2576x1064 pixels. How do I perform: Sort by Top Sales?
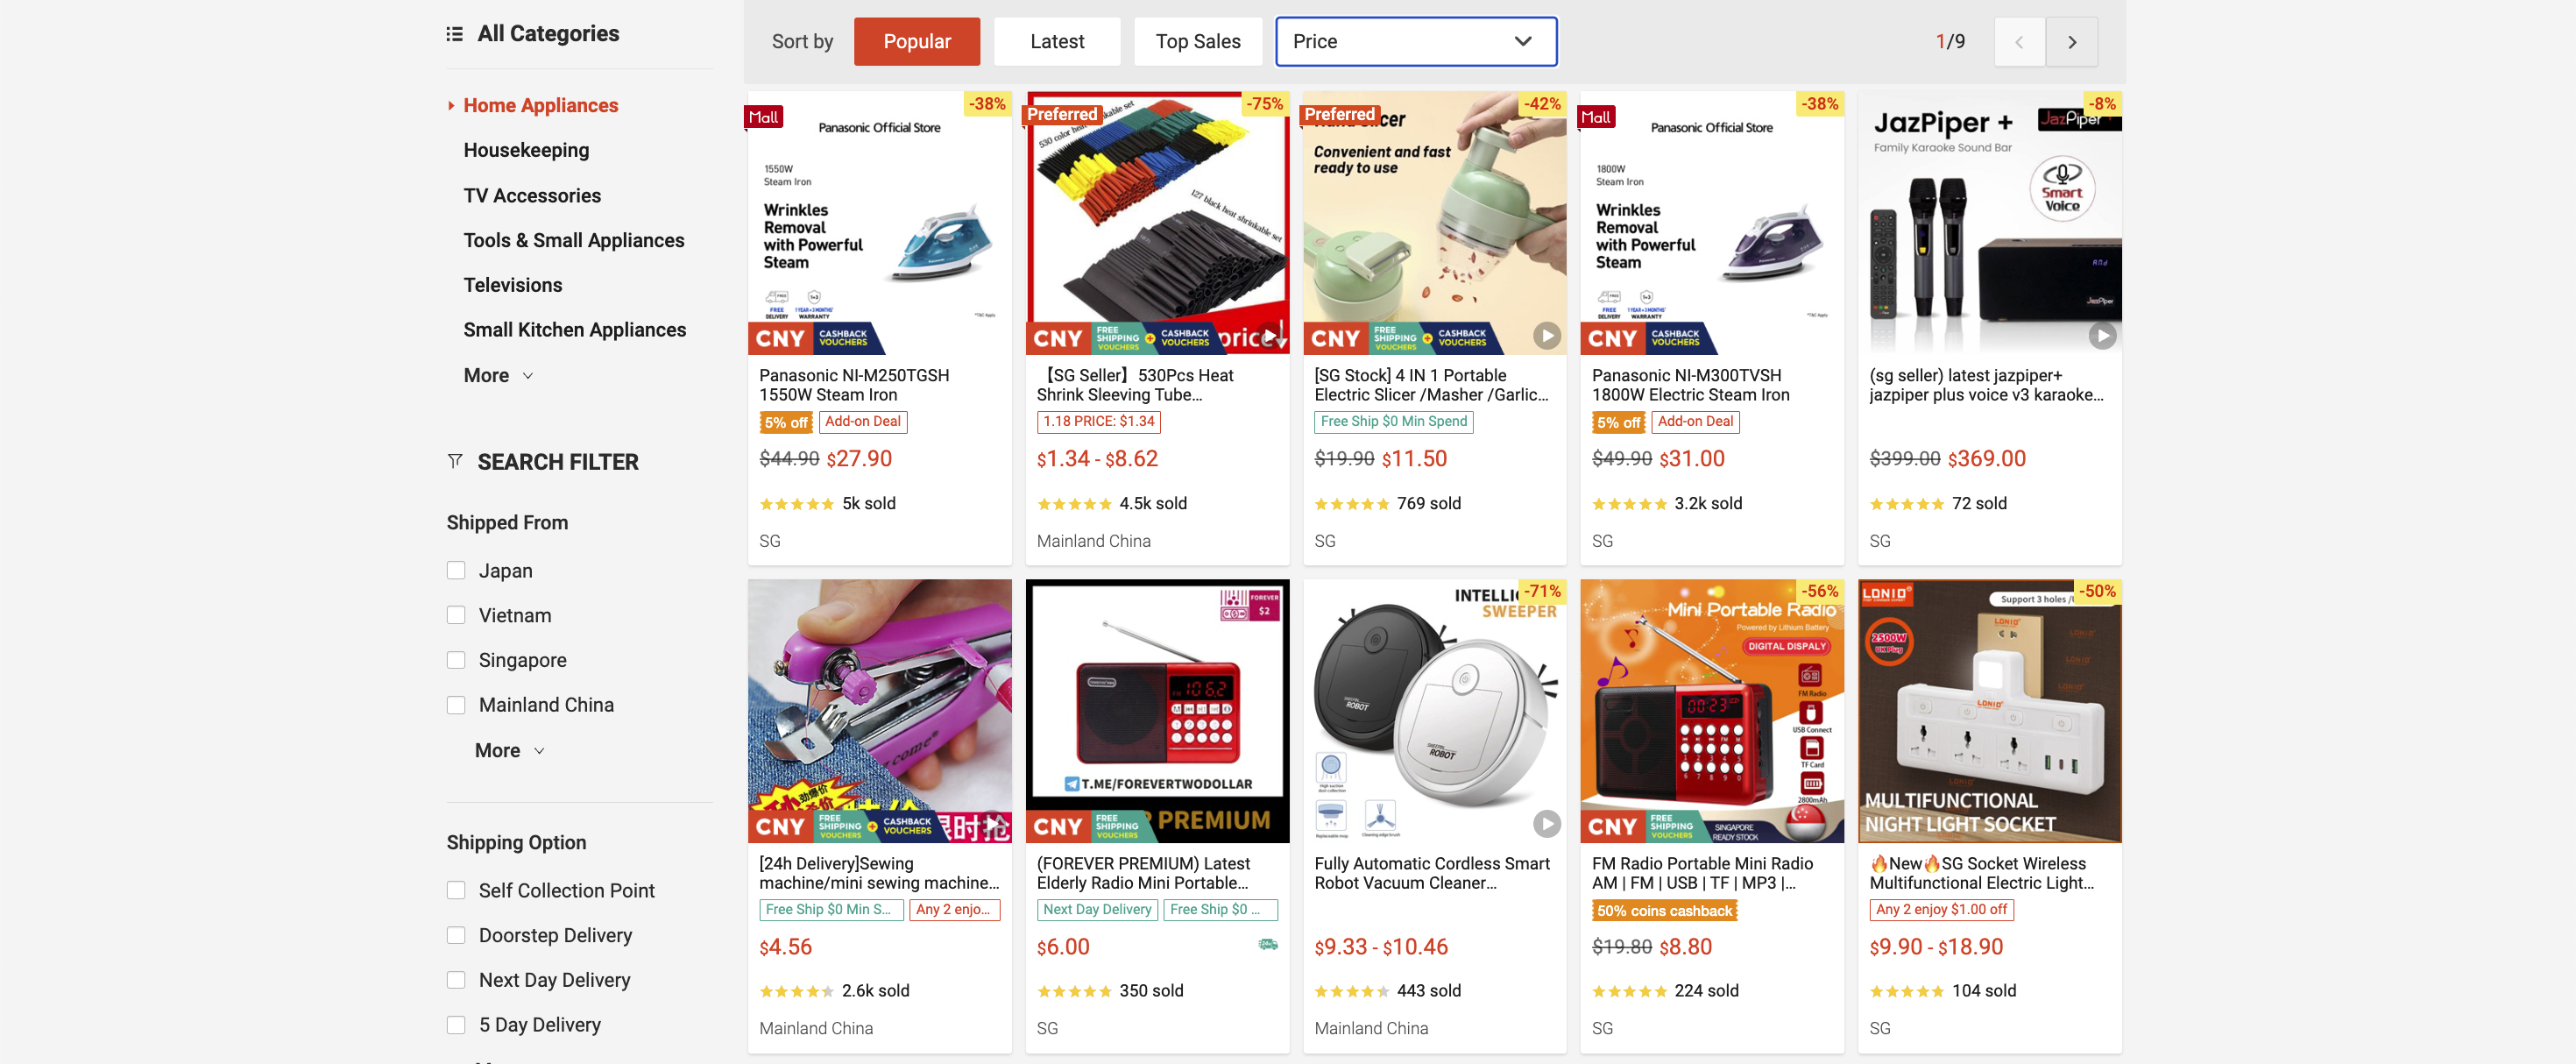pyautogui.click(x=1198, y=42)
